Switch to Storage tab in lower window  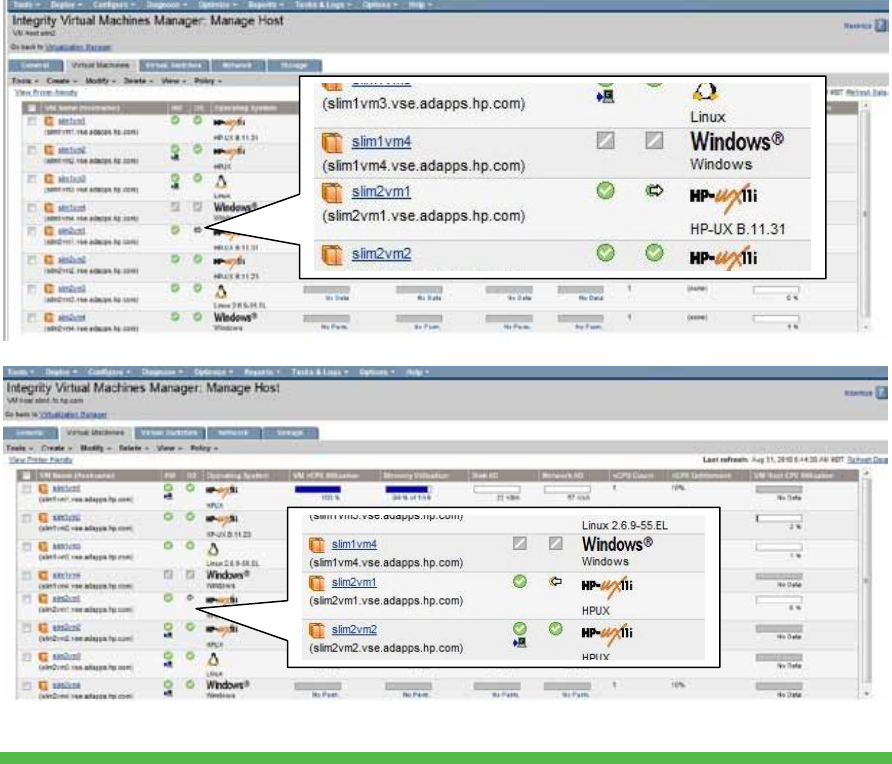pos(290,433)
